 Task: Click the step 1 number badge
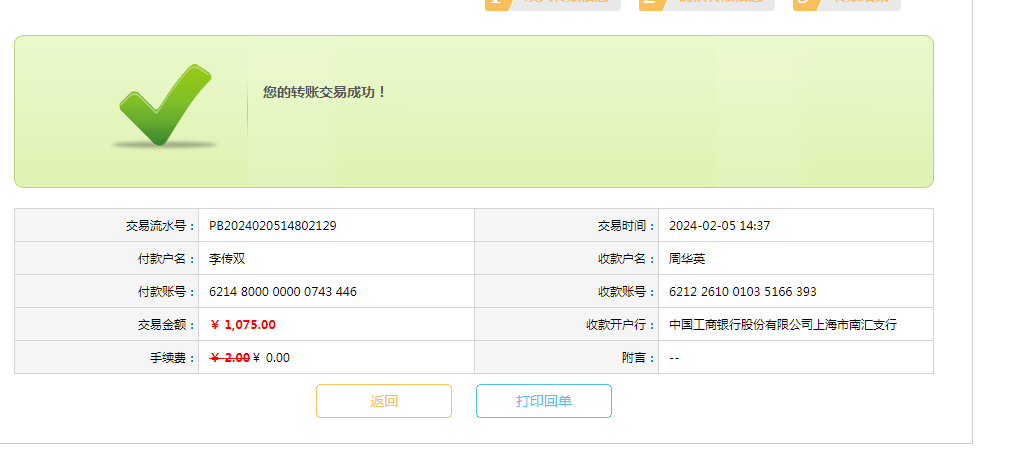pyautogui.click(x=497, y=3)
